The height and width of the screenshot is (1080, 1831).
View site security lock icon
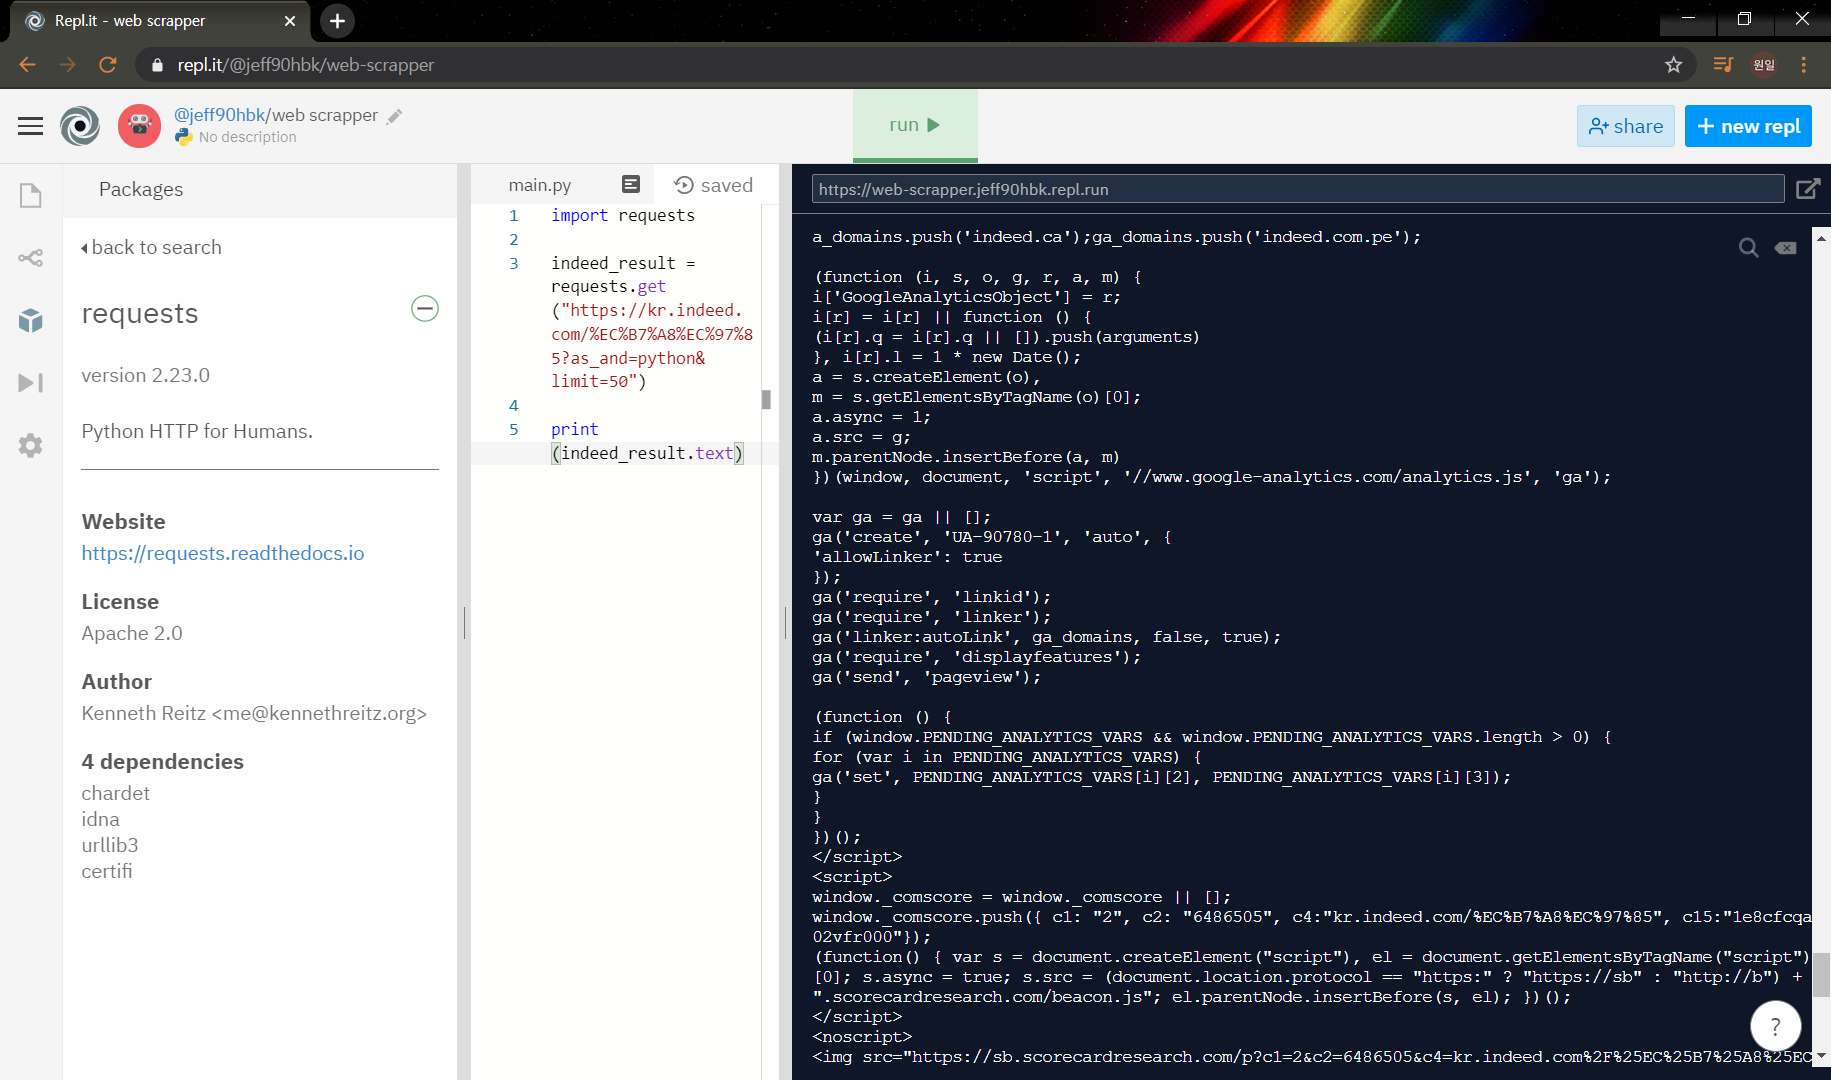pos(157,65)
